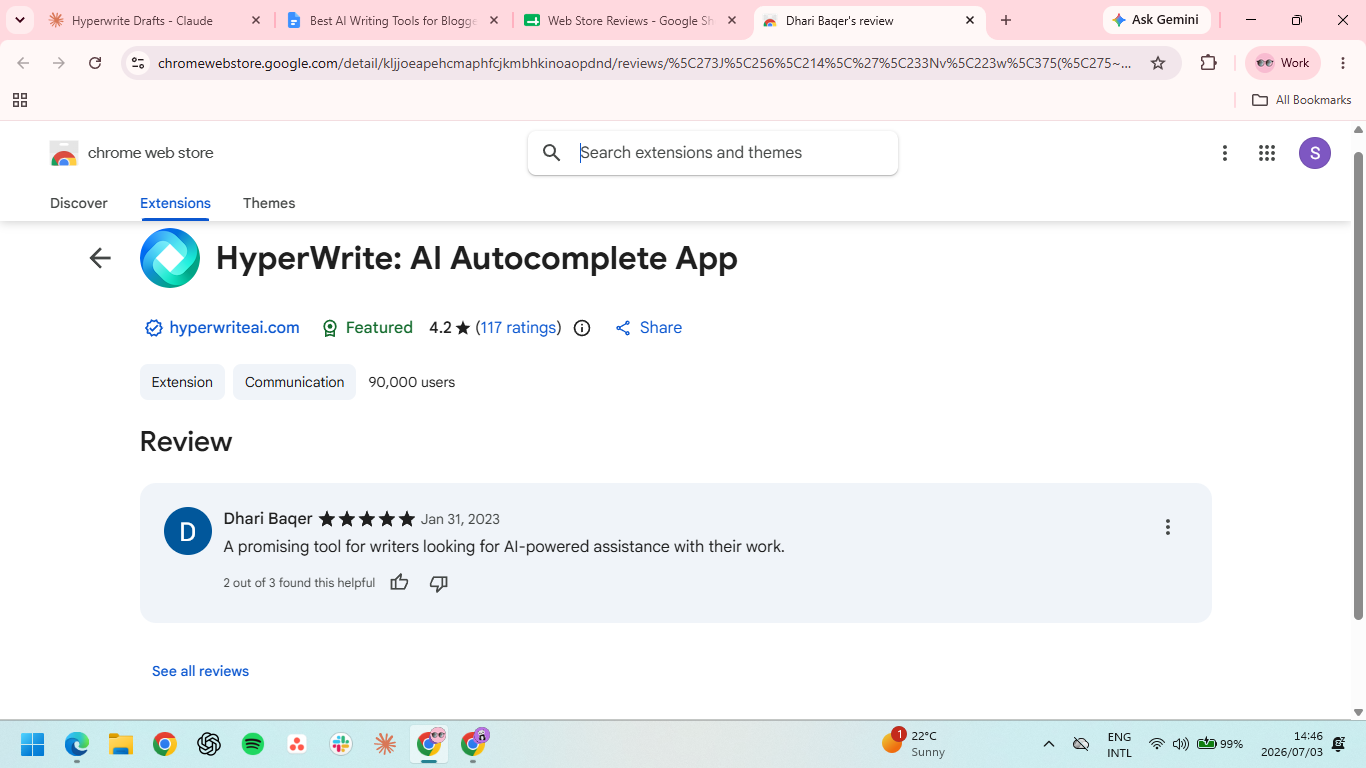Open the 117 ratings link
Image resolution: width=1366 pixels, height=768 pixels.
[518, 328]
